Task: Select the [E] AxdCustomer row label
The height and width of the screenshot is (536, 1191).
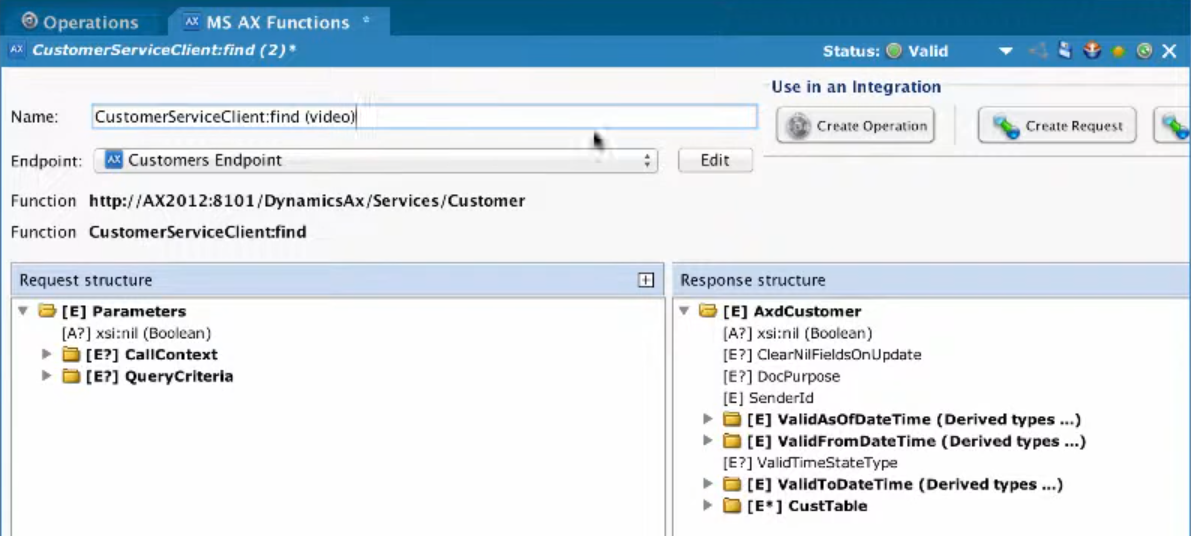Action: click(792, 311)
